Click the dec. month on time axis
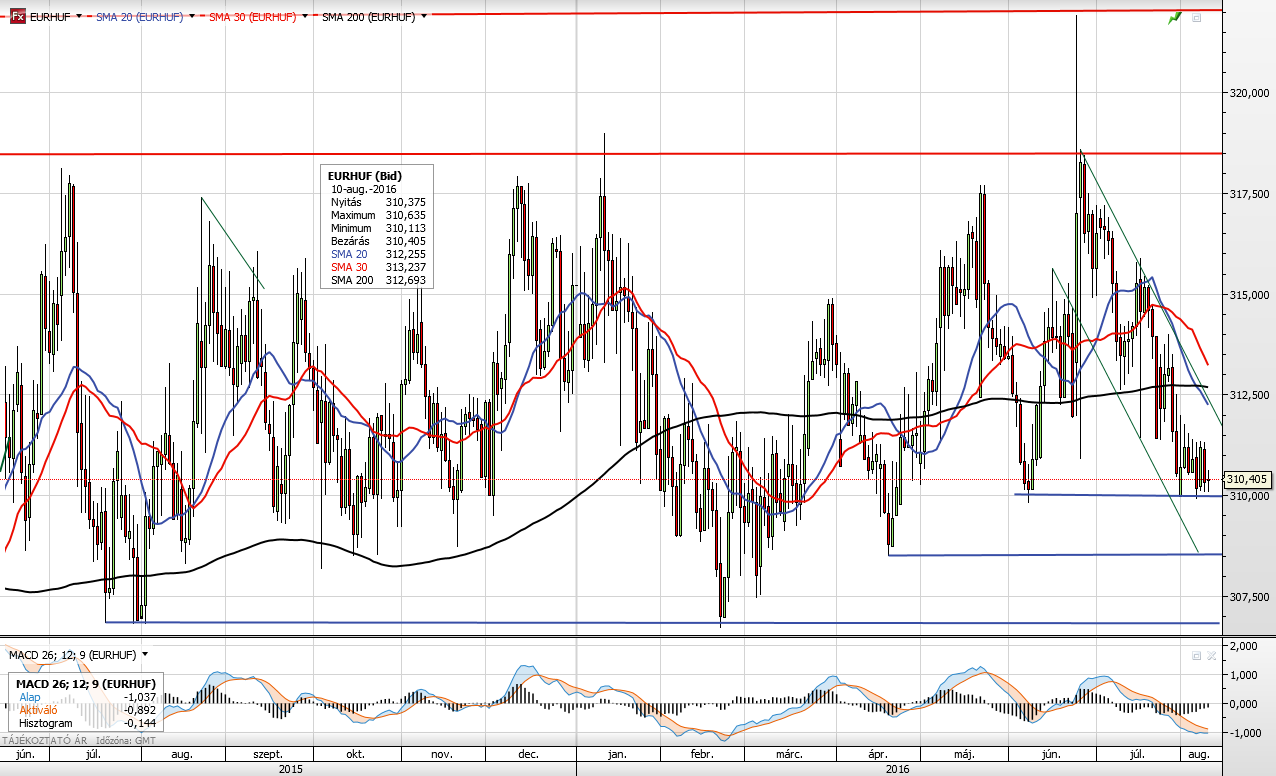 (530, 755)
